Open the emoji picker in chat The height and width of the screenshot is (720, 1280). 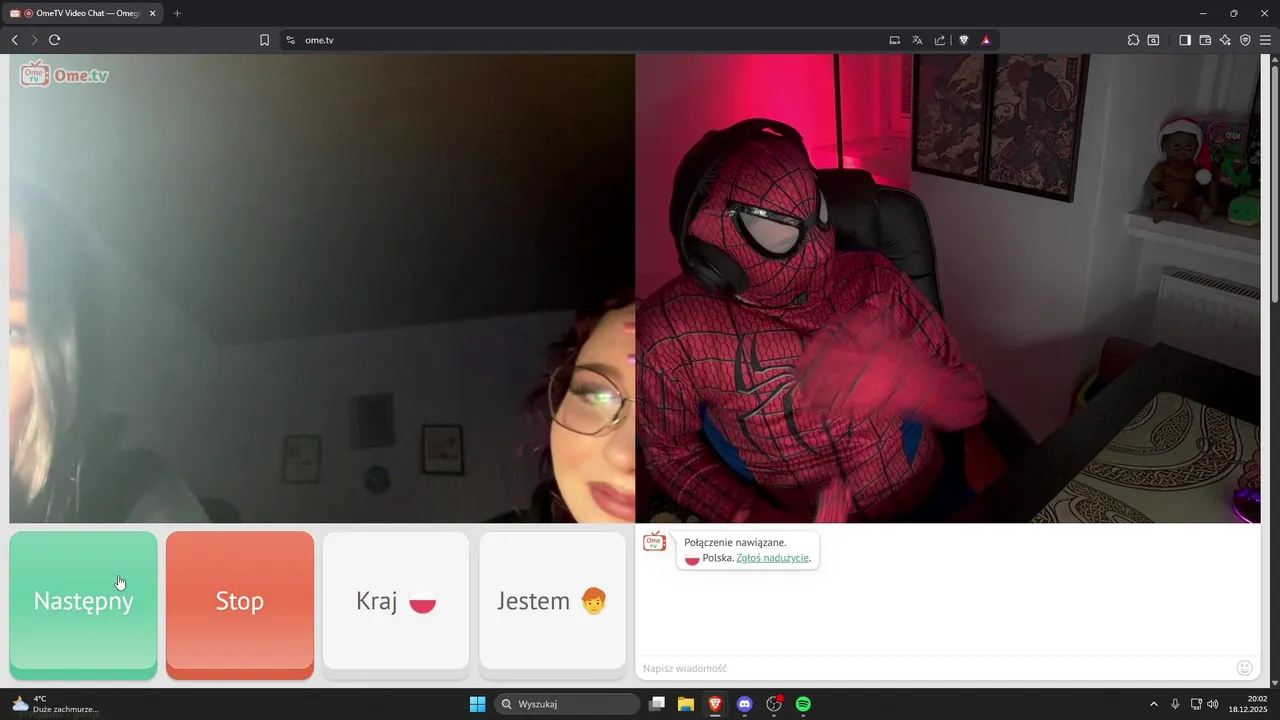[1245, 667]
